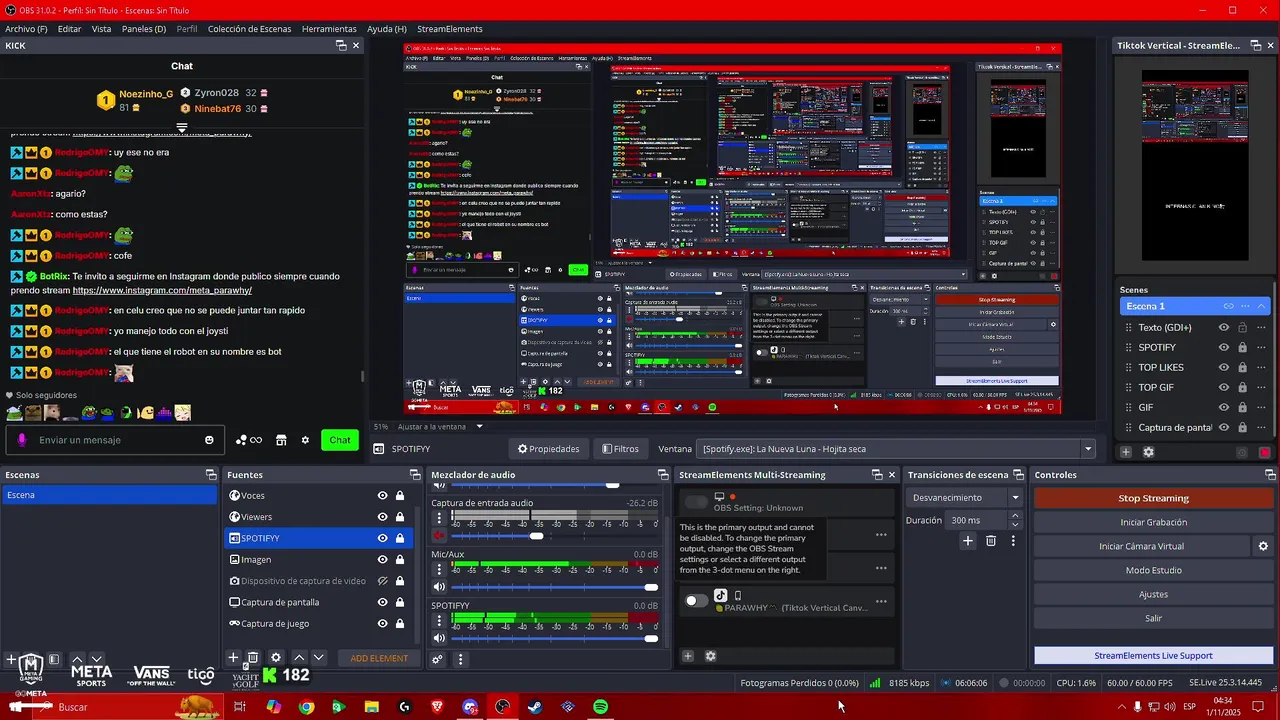The image size is (1280, 720).
Task: Delete selected source with trash icon in Fuentes
Action: [253, 657]
